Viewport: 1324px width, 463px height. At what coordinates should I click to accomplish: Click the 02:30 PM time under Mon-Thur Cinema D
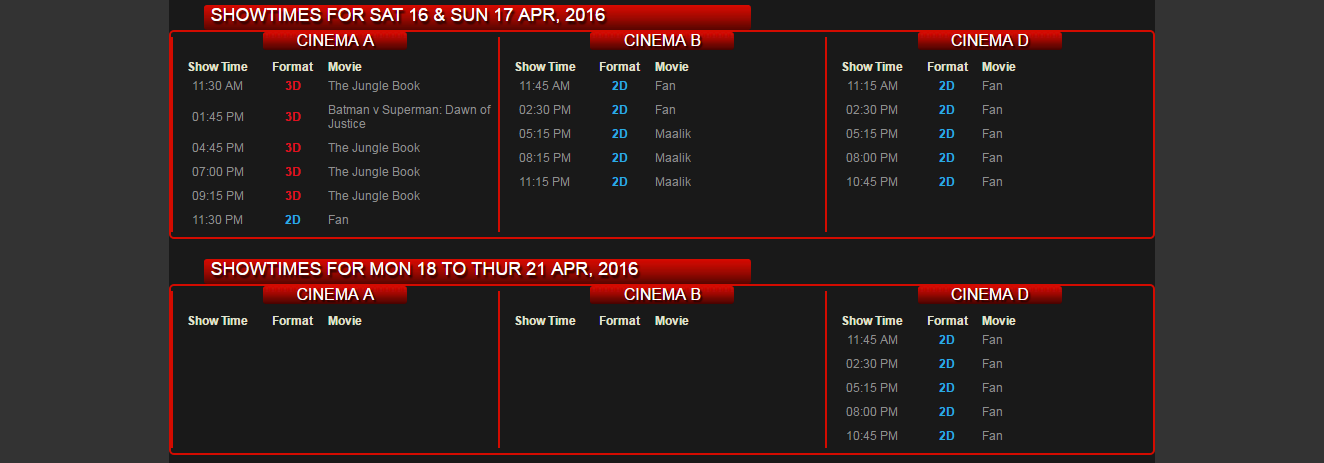click(872, 364)
